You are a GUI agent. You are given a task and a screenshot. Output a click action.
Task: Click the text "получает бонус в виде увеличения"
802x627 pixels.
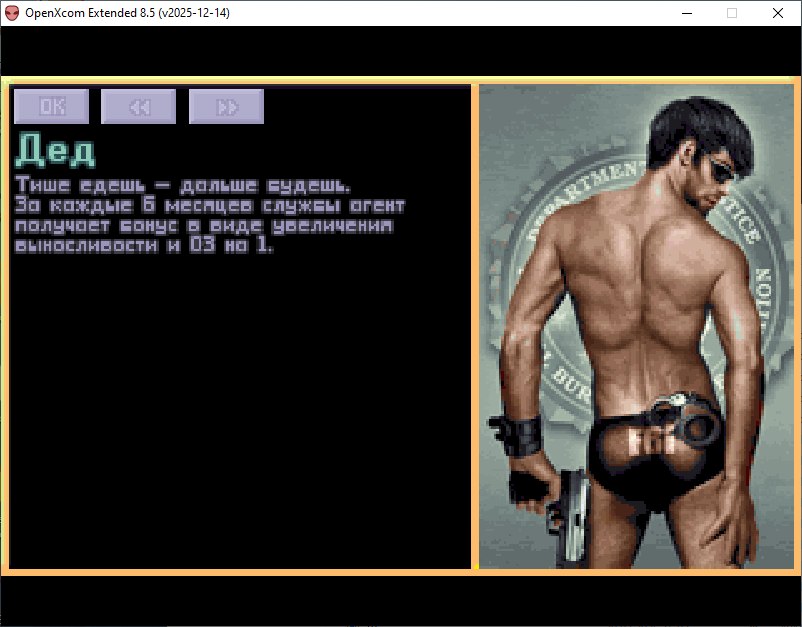click(204, 226)
